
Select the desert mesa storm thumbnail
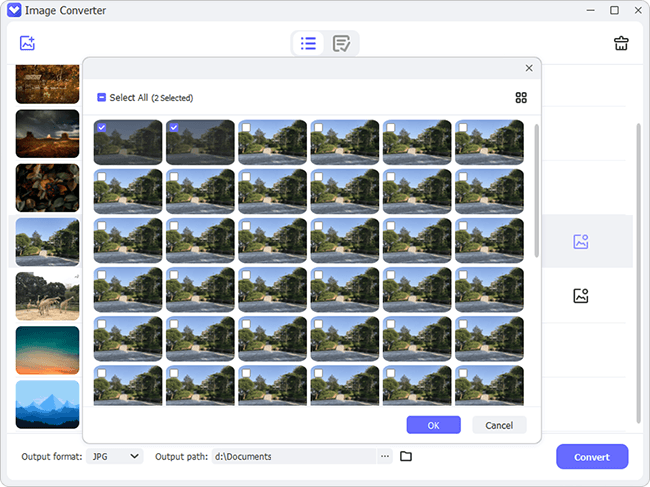[x=47, y=134]
